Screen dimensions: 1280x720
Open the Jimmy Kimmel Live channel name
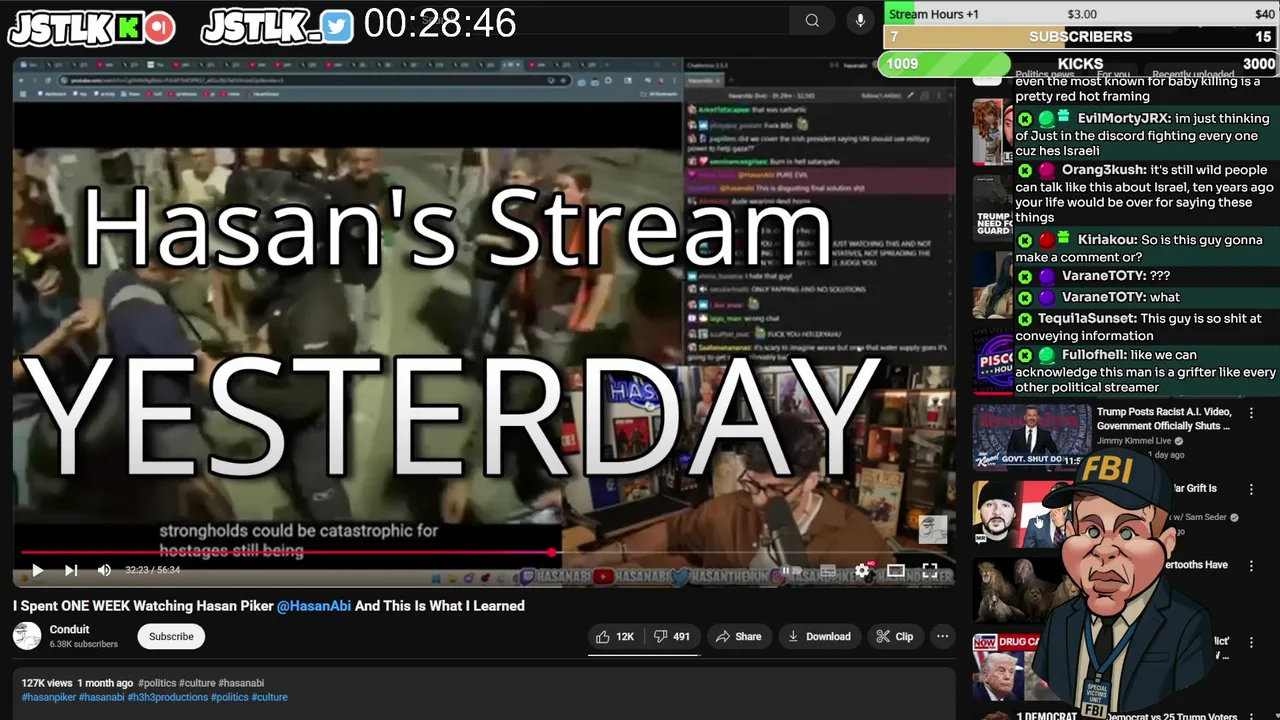[x=1134, y=440]
